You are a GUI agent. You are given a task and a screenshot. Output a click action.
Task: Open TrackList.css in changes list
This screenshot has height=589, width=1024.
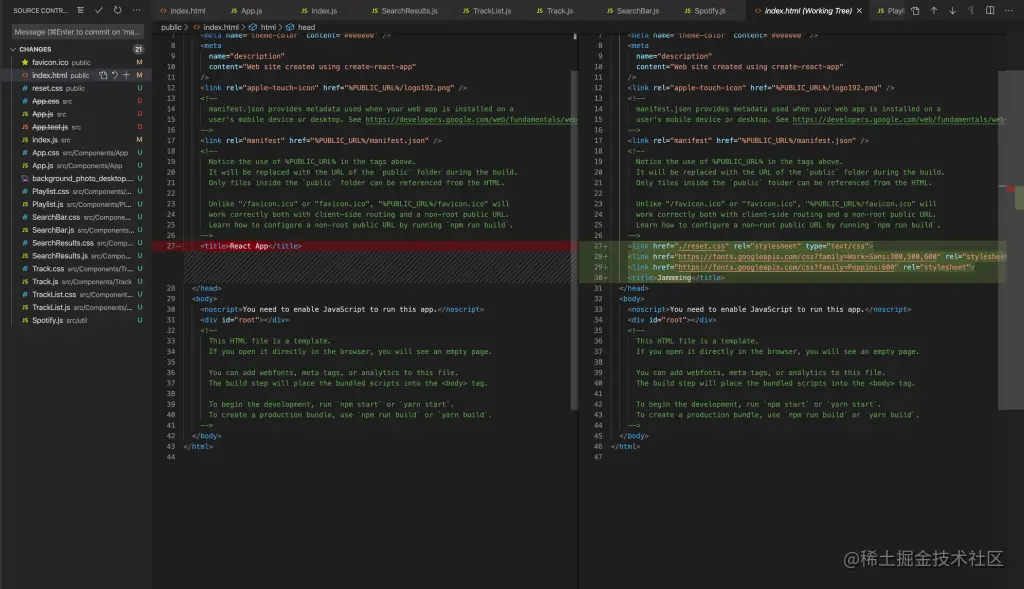point(78,294)
